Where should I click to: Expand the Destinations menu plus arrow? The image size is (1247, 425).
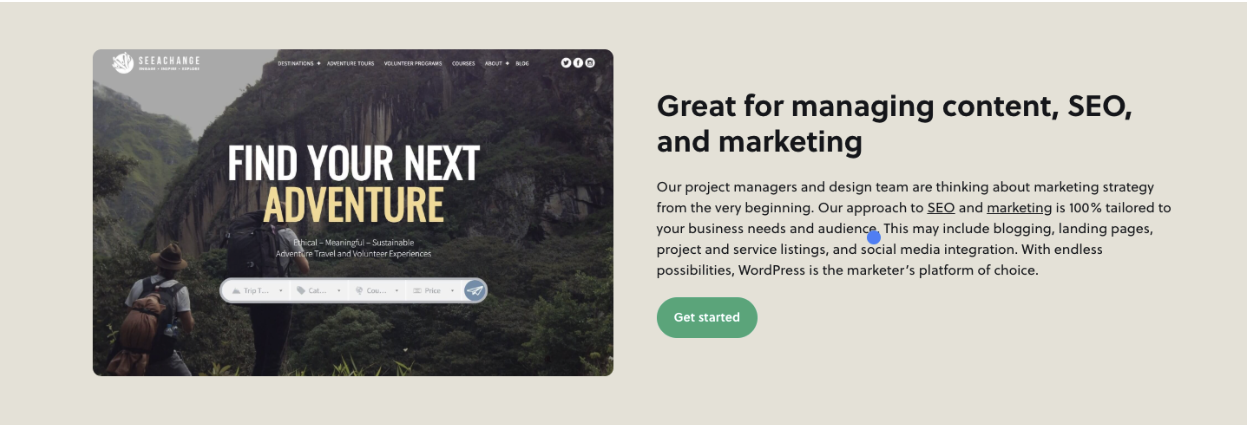point(319,63)
